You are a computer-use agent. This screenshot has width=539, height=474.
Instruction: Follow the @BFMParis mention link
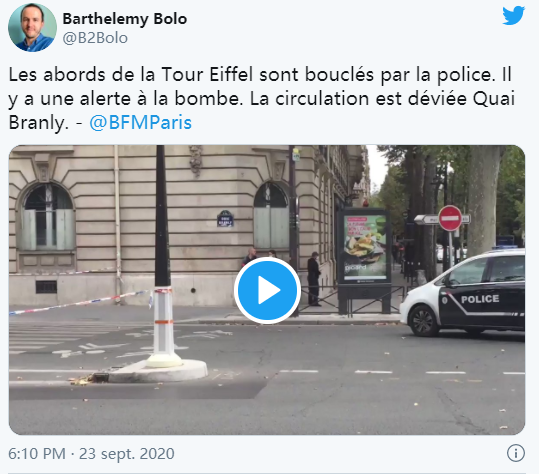pos(140,123)
